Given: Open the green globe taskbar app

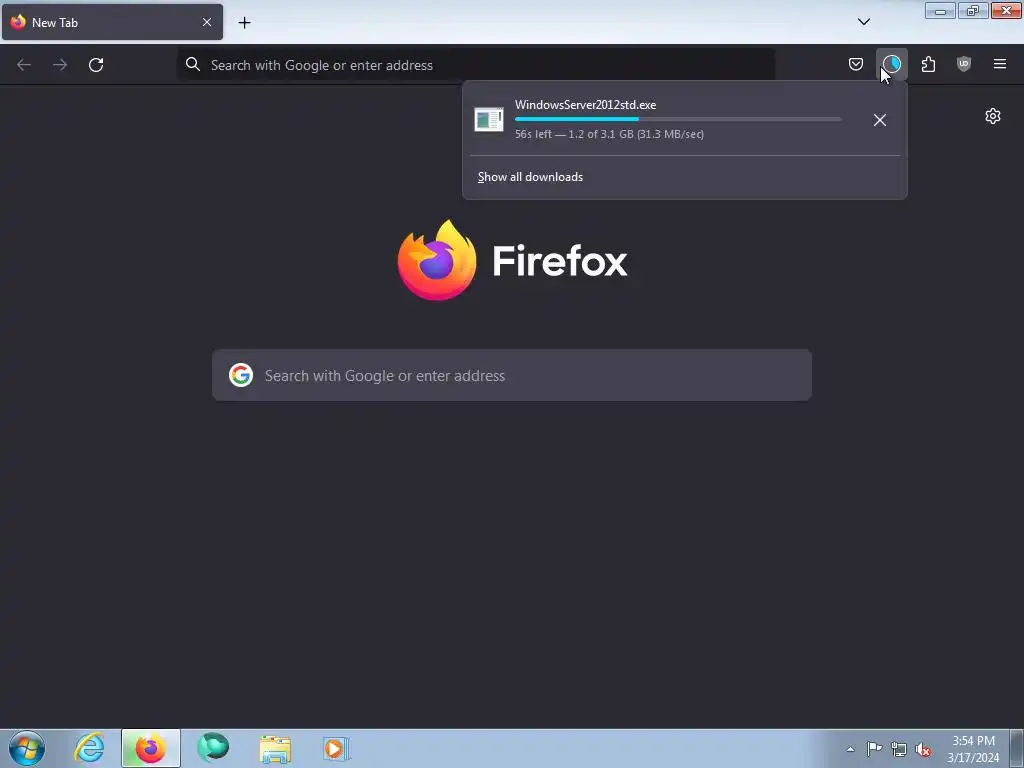Looking at the screenshot, I should [213, 748].
